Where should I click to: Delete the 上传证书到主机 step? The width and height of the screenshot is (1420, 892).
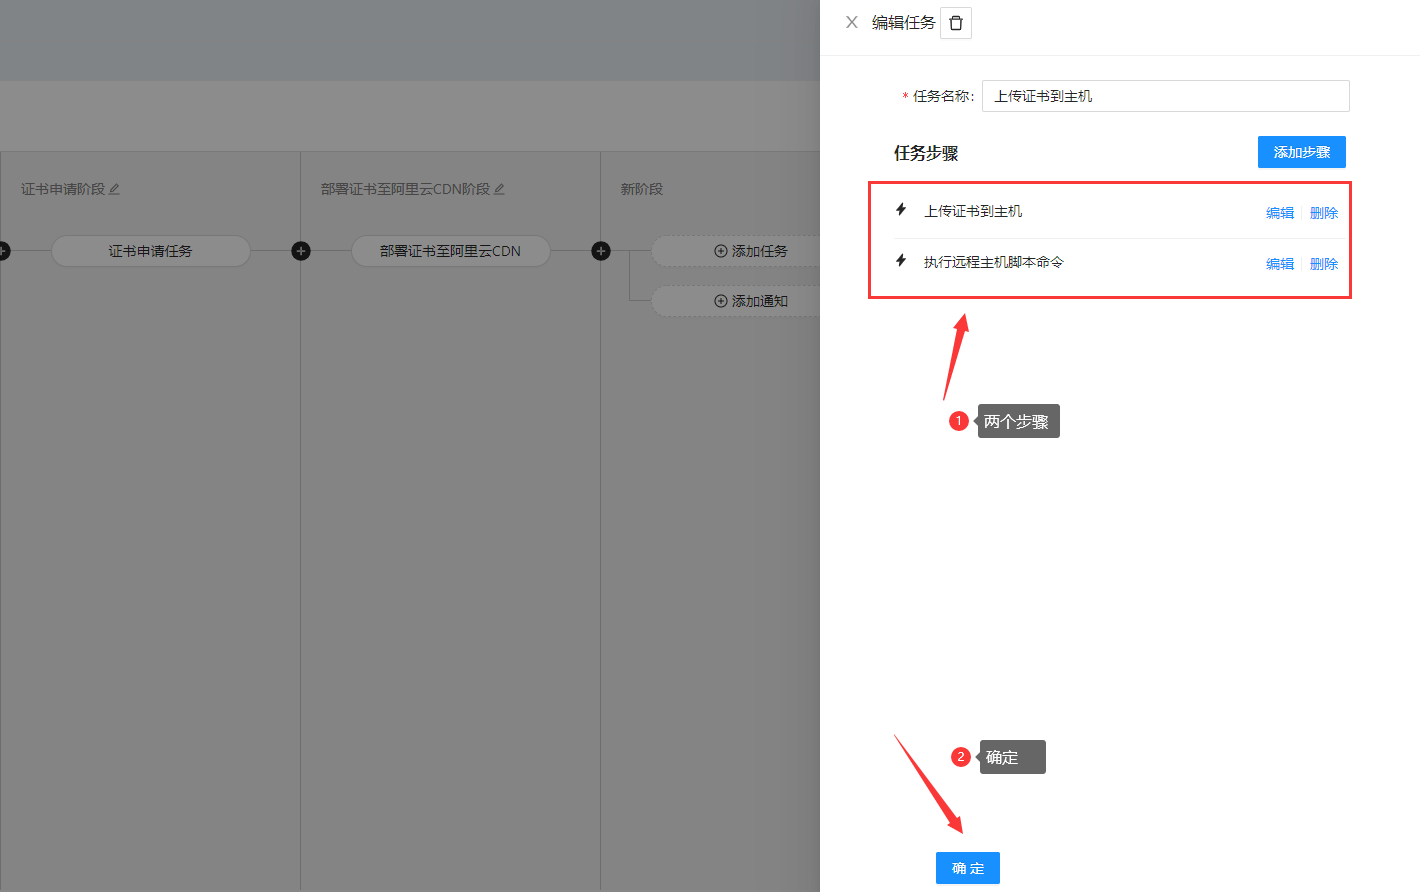1323,213
